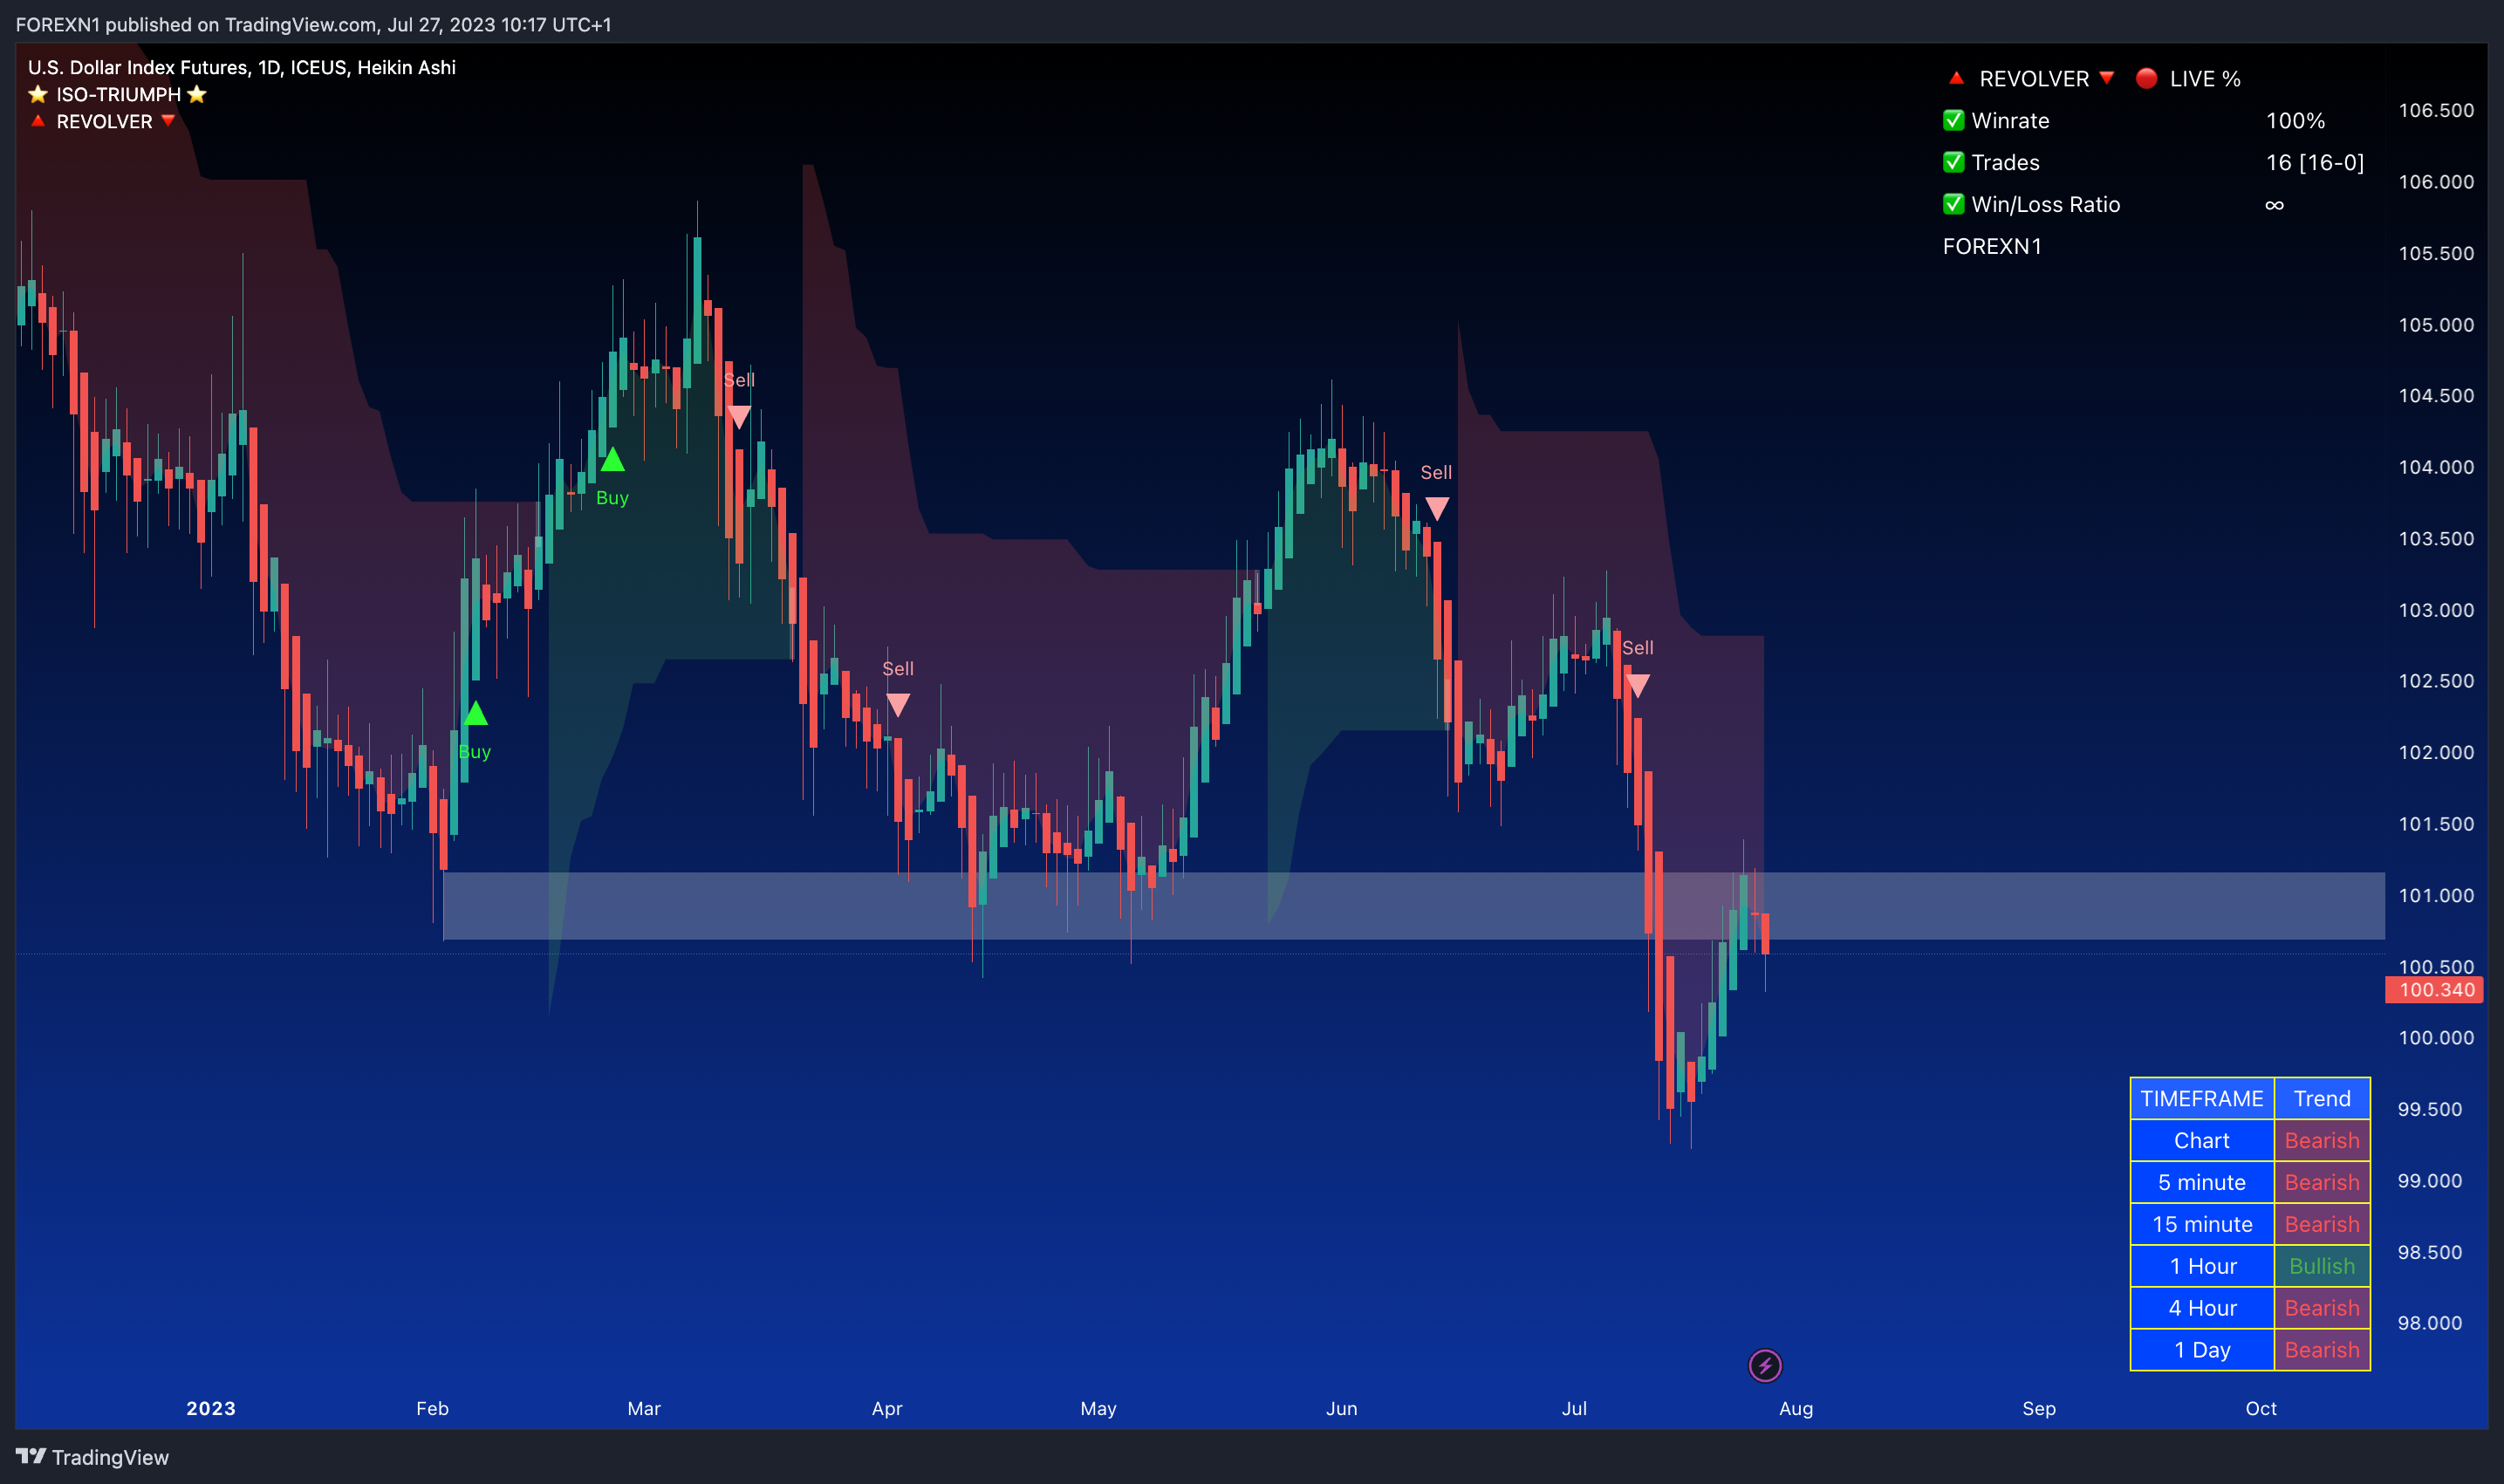Screen dimensions: 2504x1484
Task: Click the Mar label on the time axis
Action: (644, 1408)
